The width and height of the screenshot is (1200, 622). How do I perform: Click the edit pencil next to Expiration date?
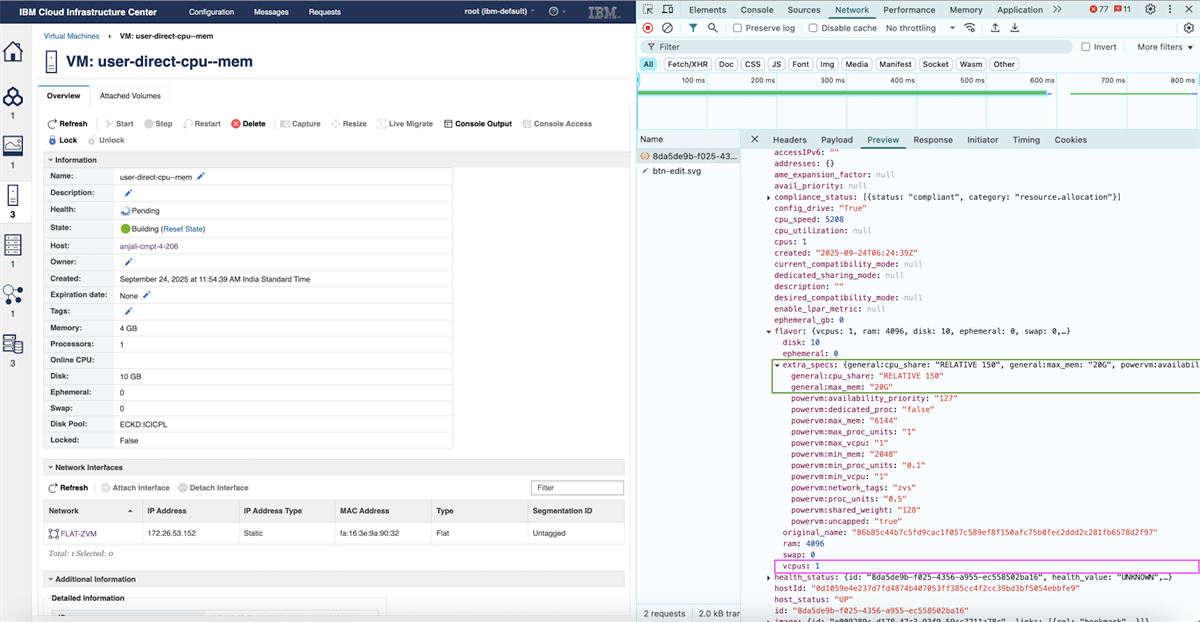click(x=146, y=295)
